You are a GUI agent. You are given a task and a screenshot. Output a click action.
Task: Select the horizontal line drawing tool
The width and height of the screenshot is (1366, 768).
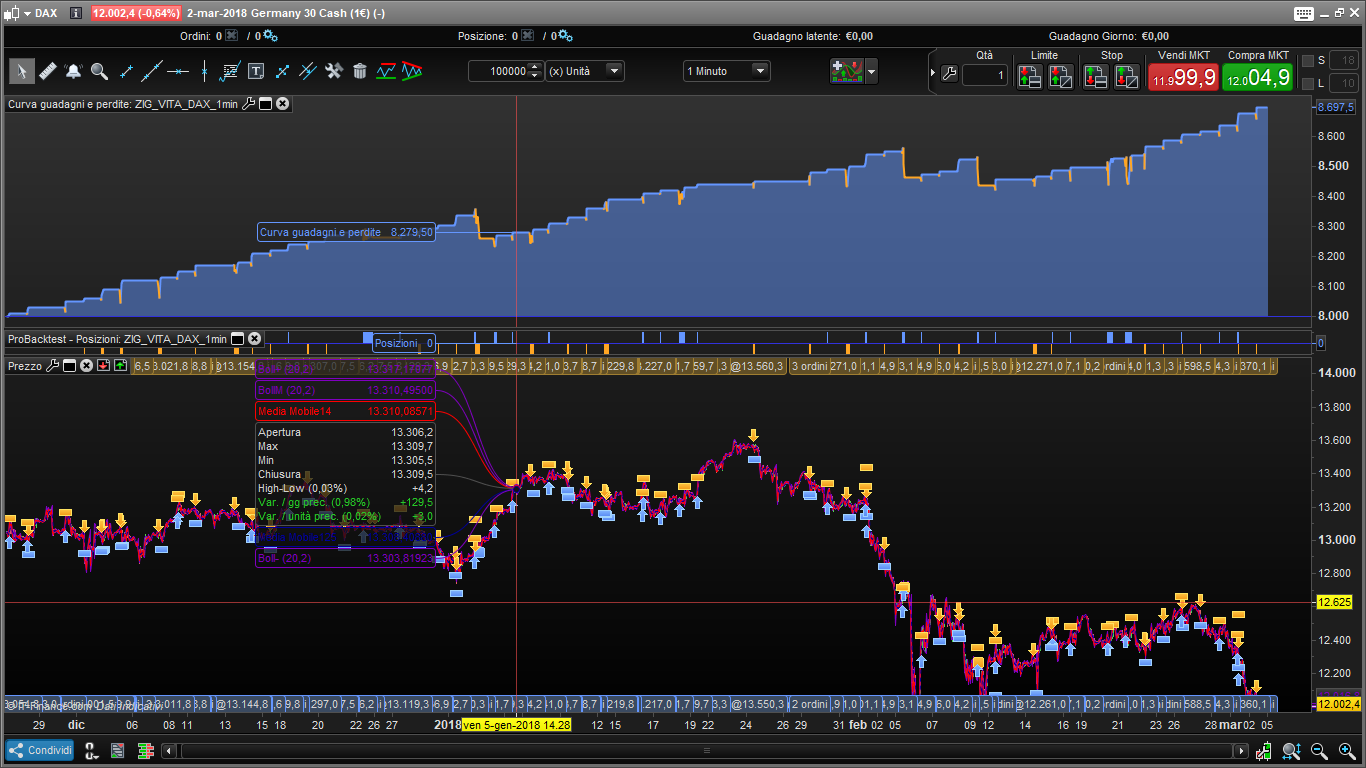pyautogui.click(x=178, y=71)
